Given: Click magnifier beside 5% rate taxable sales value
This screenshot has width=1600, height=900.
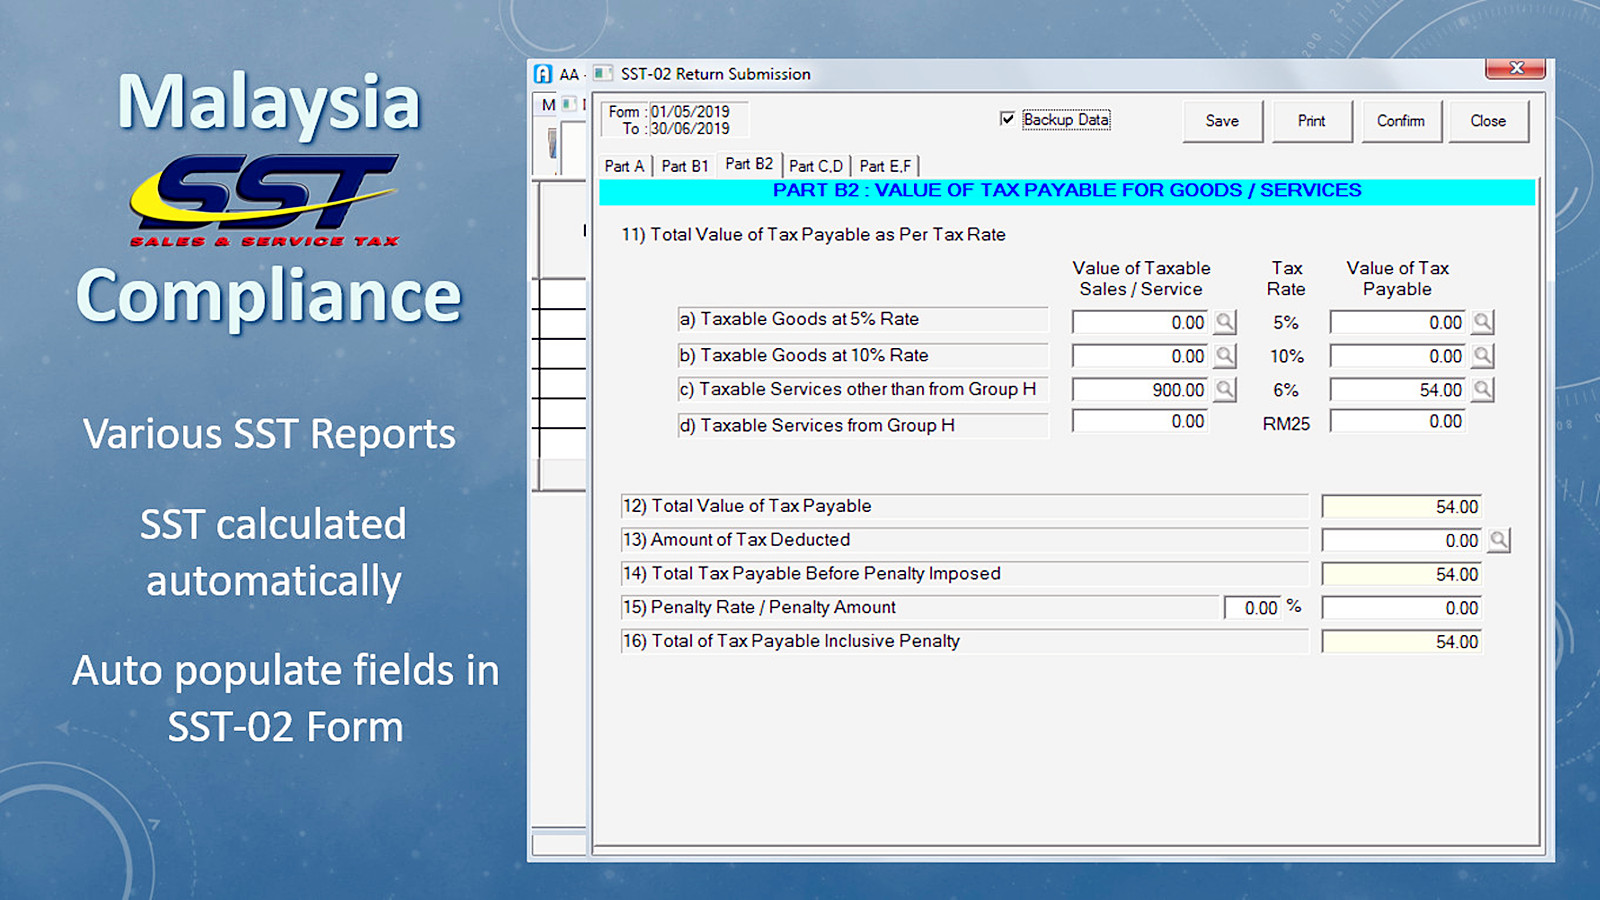Looking at the screenshot, I should (1225, 322).
